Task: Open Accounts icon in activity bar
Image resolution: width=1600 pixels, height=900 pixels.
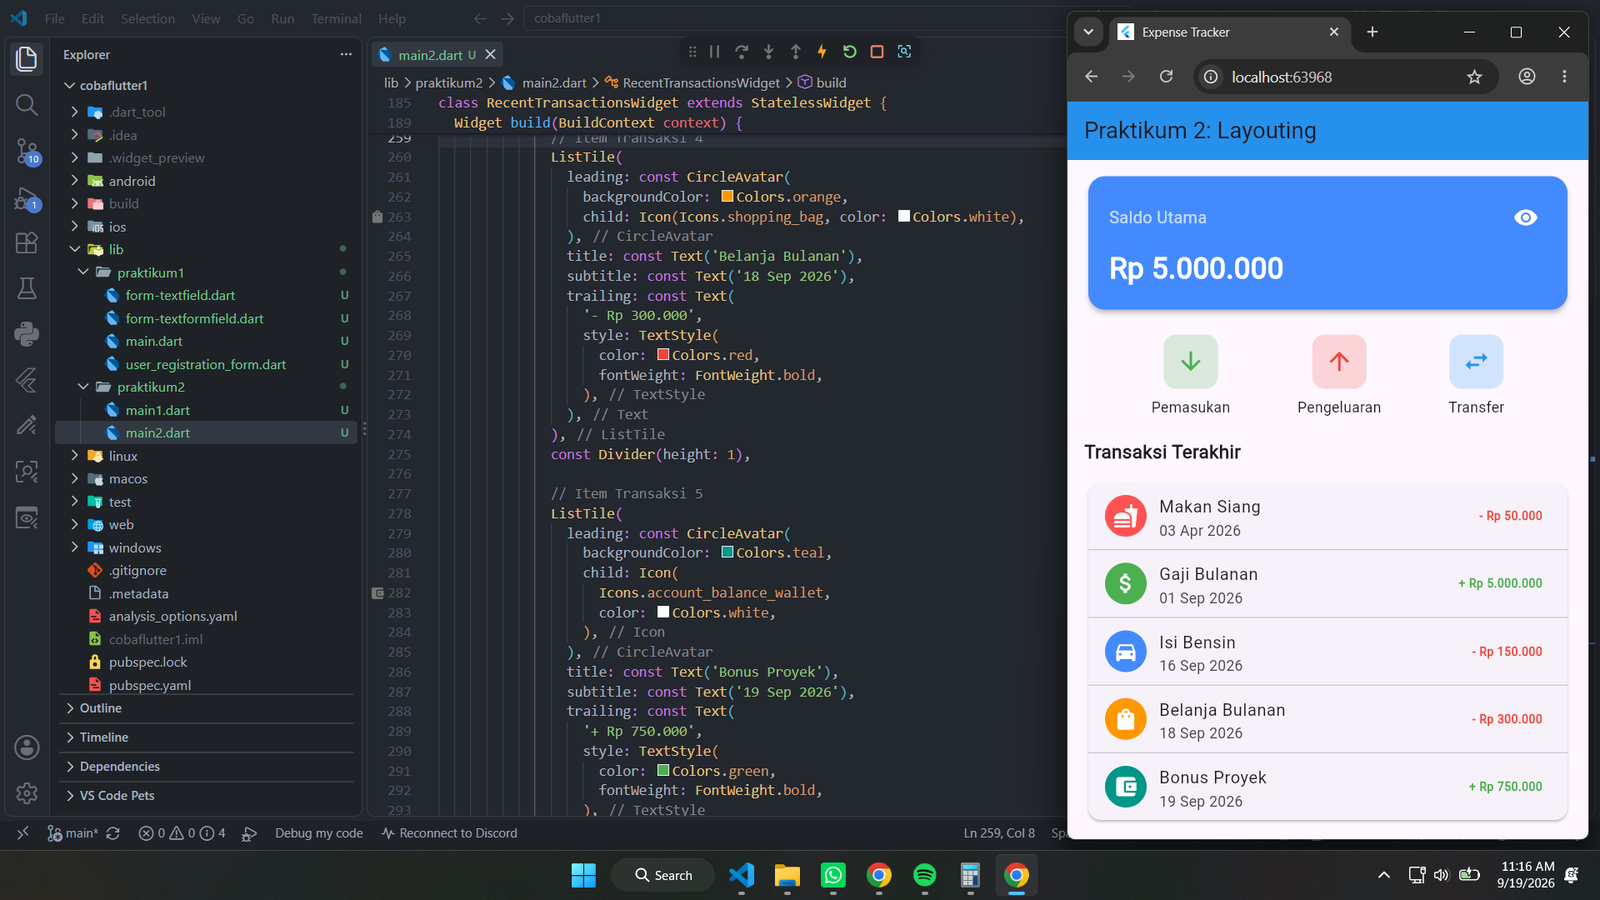Action: tap(27, 747)
